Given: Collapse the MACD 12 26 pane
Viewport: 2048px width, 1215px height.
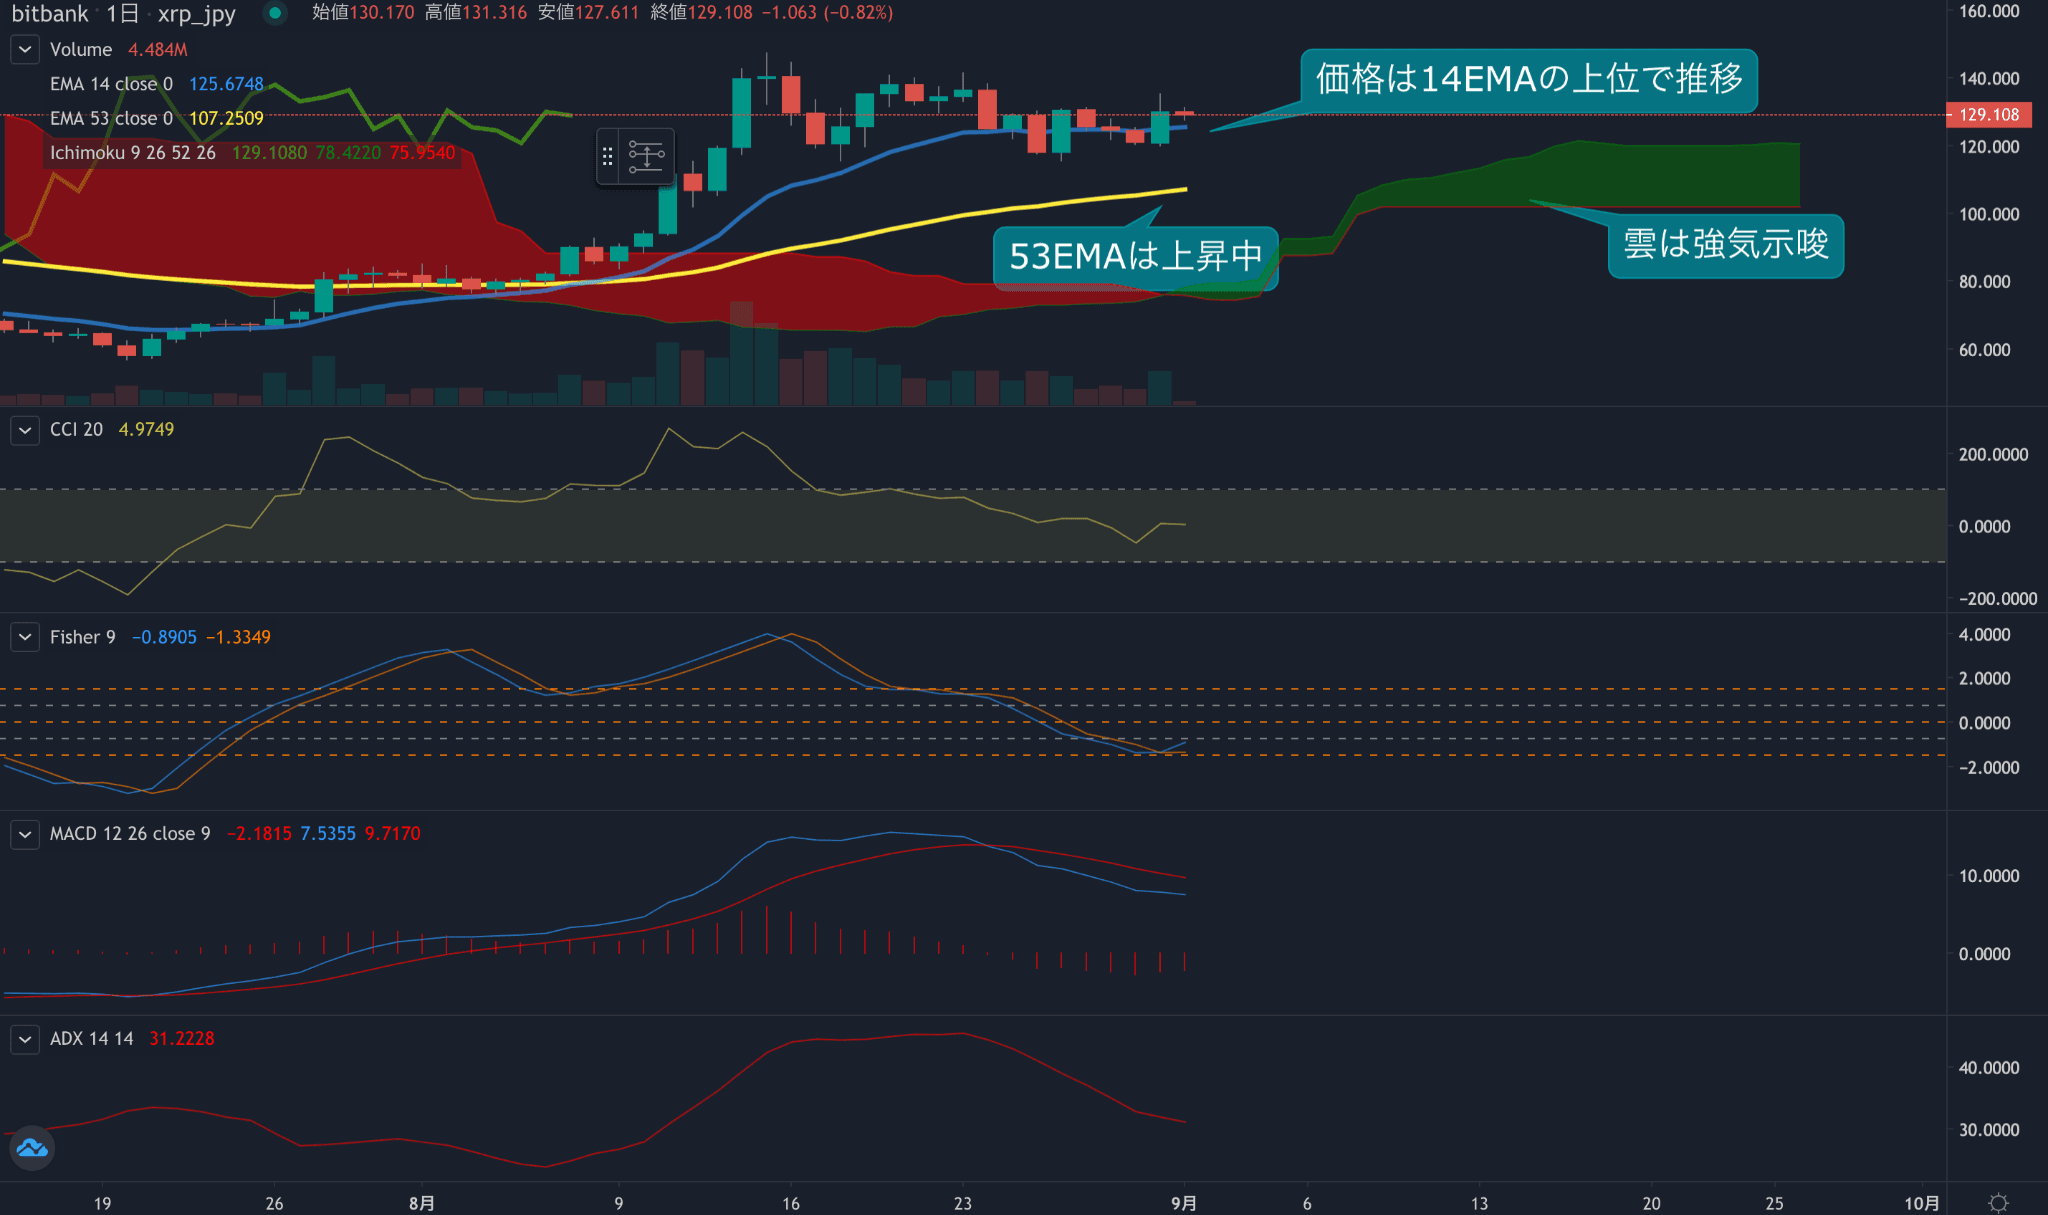Looking at the screenshot, I should [x=24, y=834].
